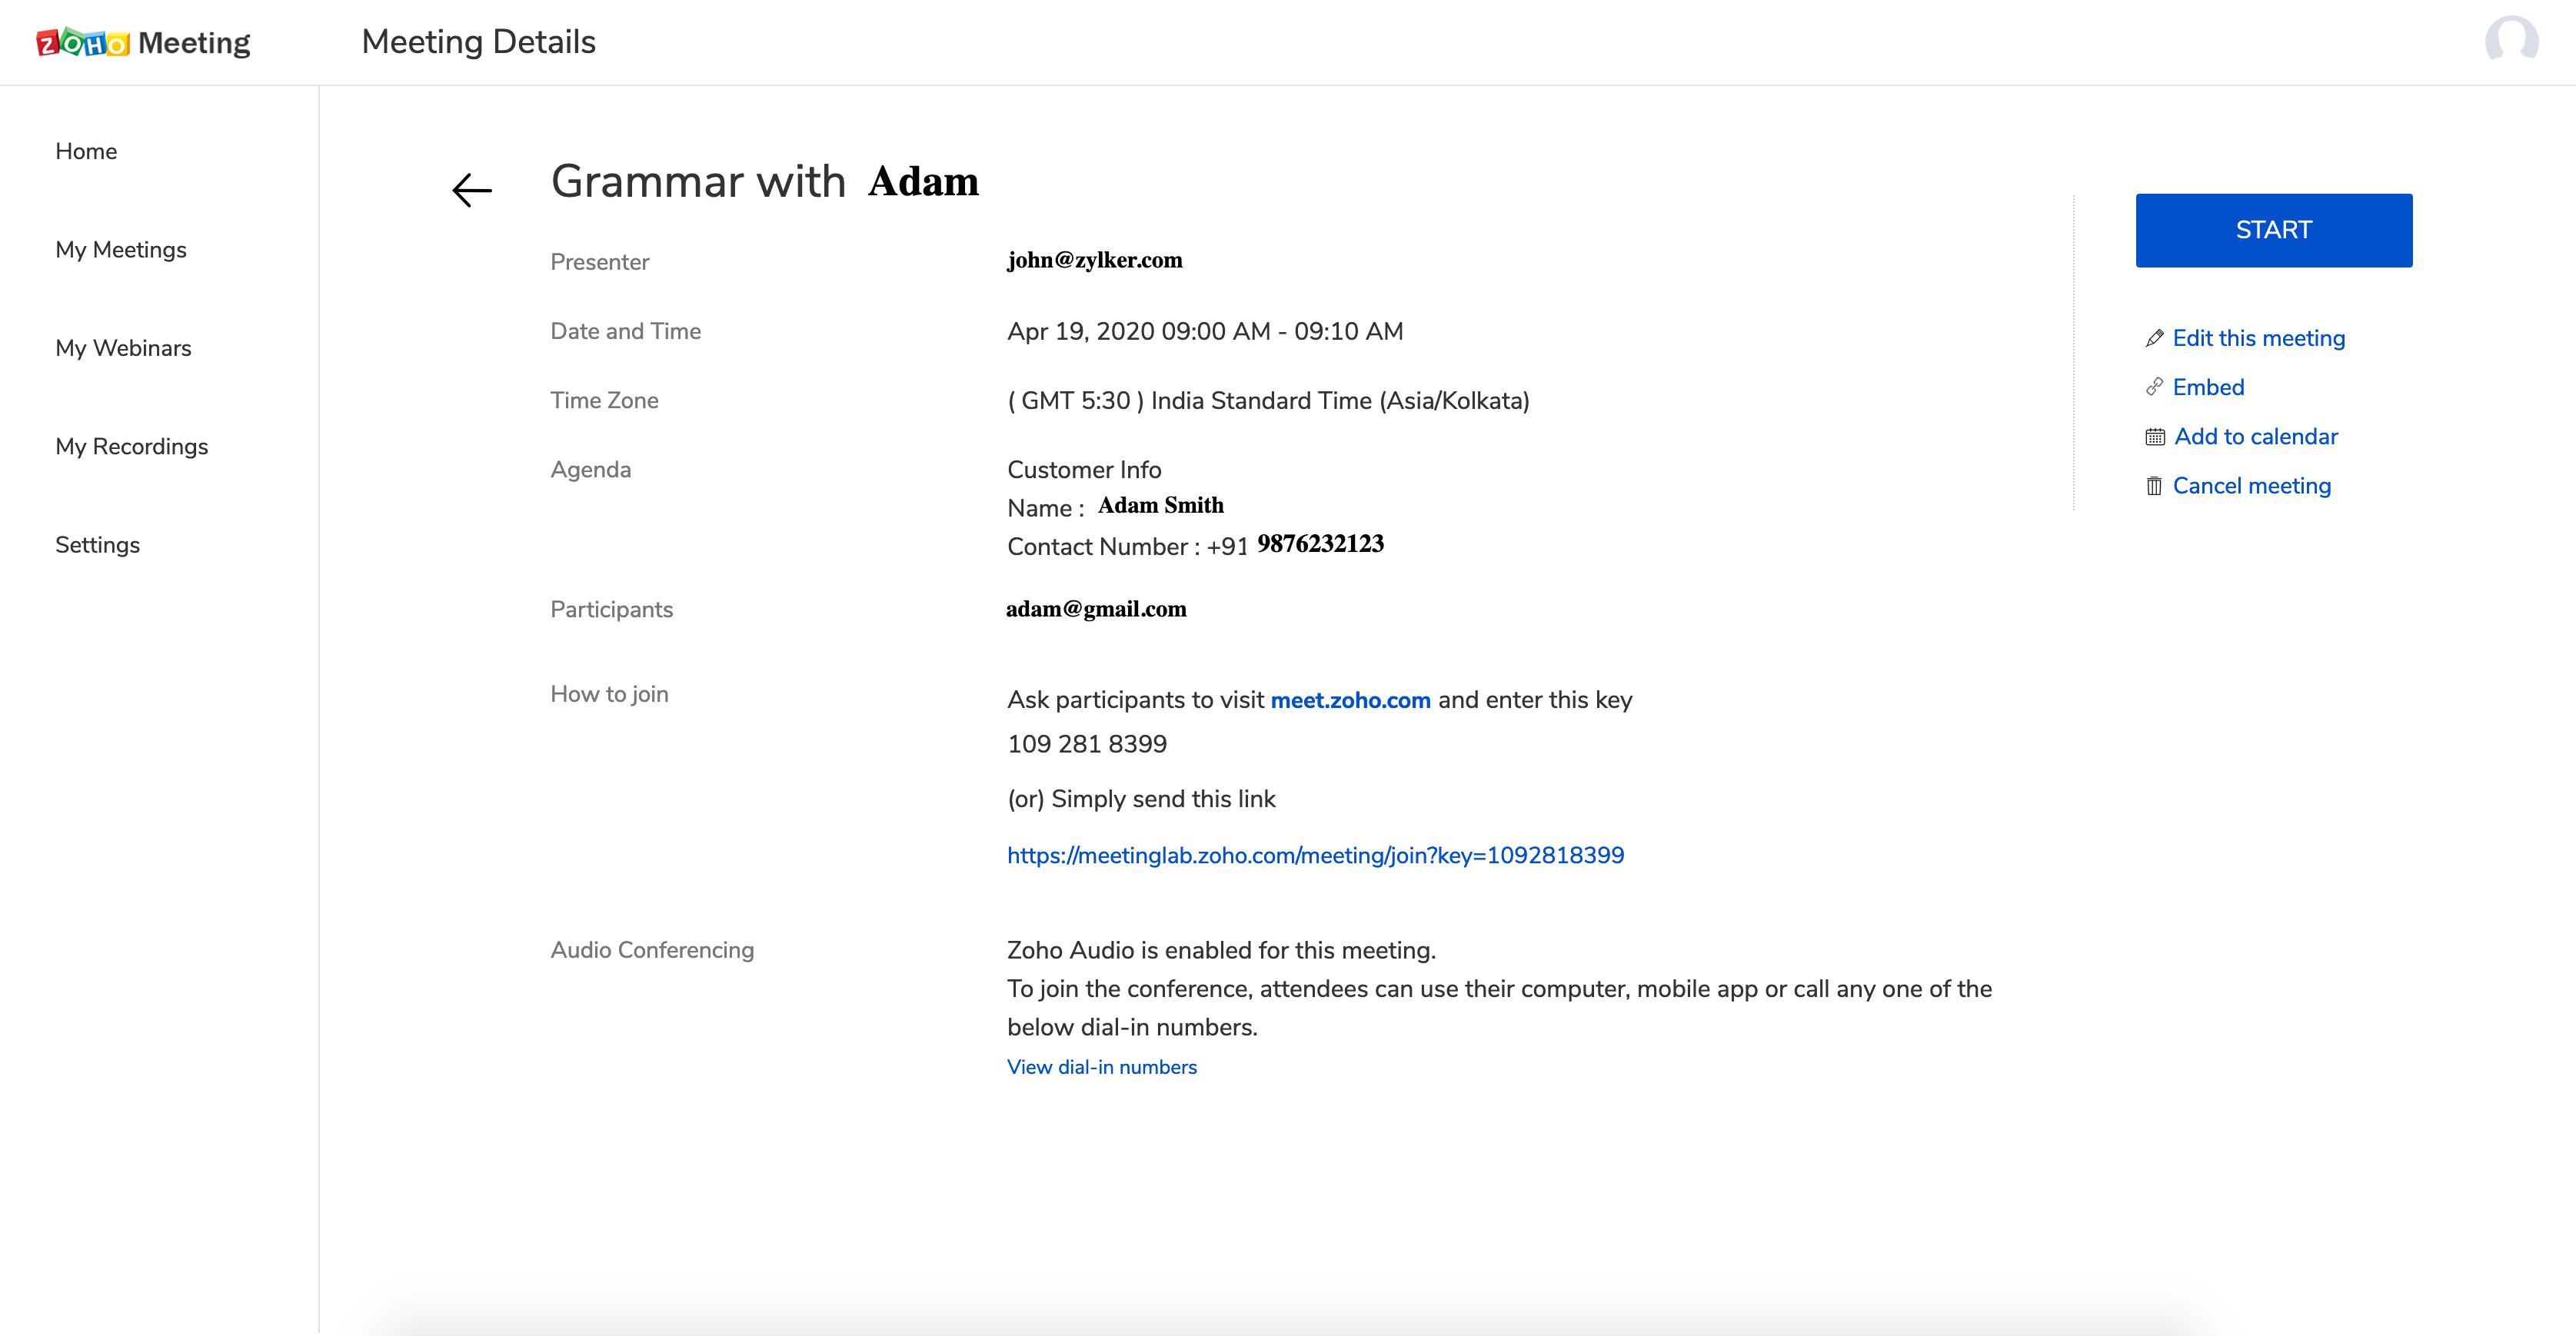Click the Meeting Details page heading

point(478,42)
